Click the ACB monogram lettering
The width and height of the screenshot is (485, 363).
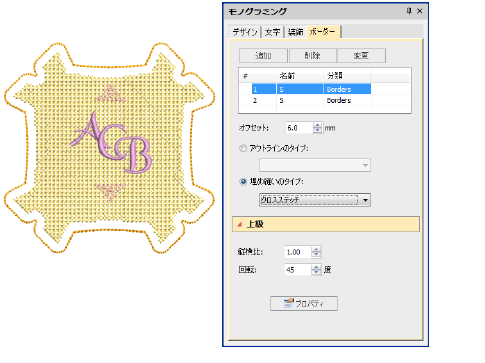tap(112, 143)
